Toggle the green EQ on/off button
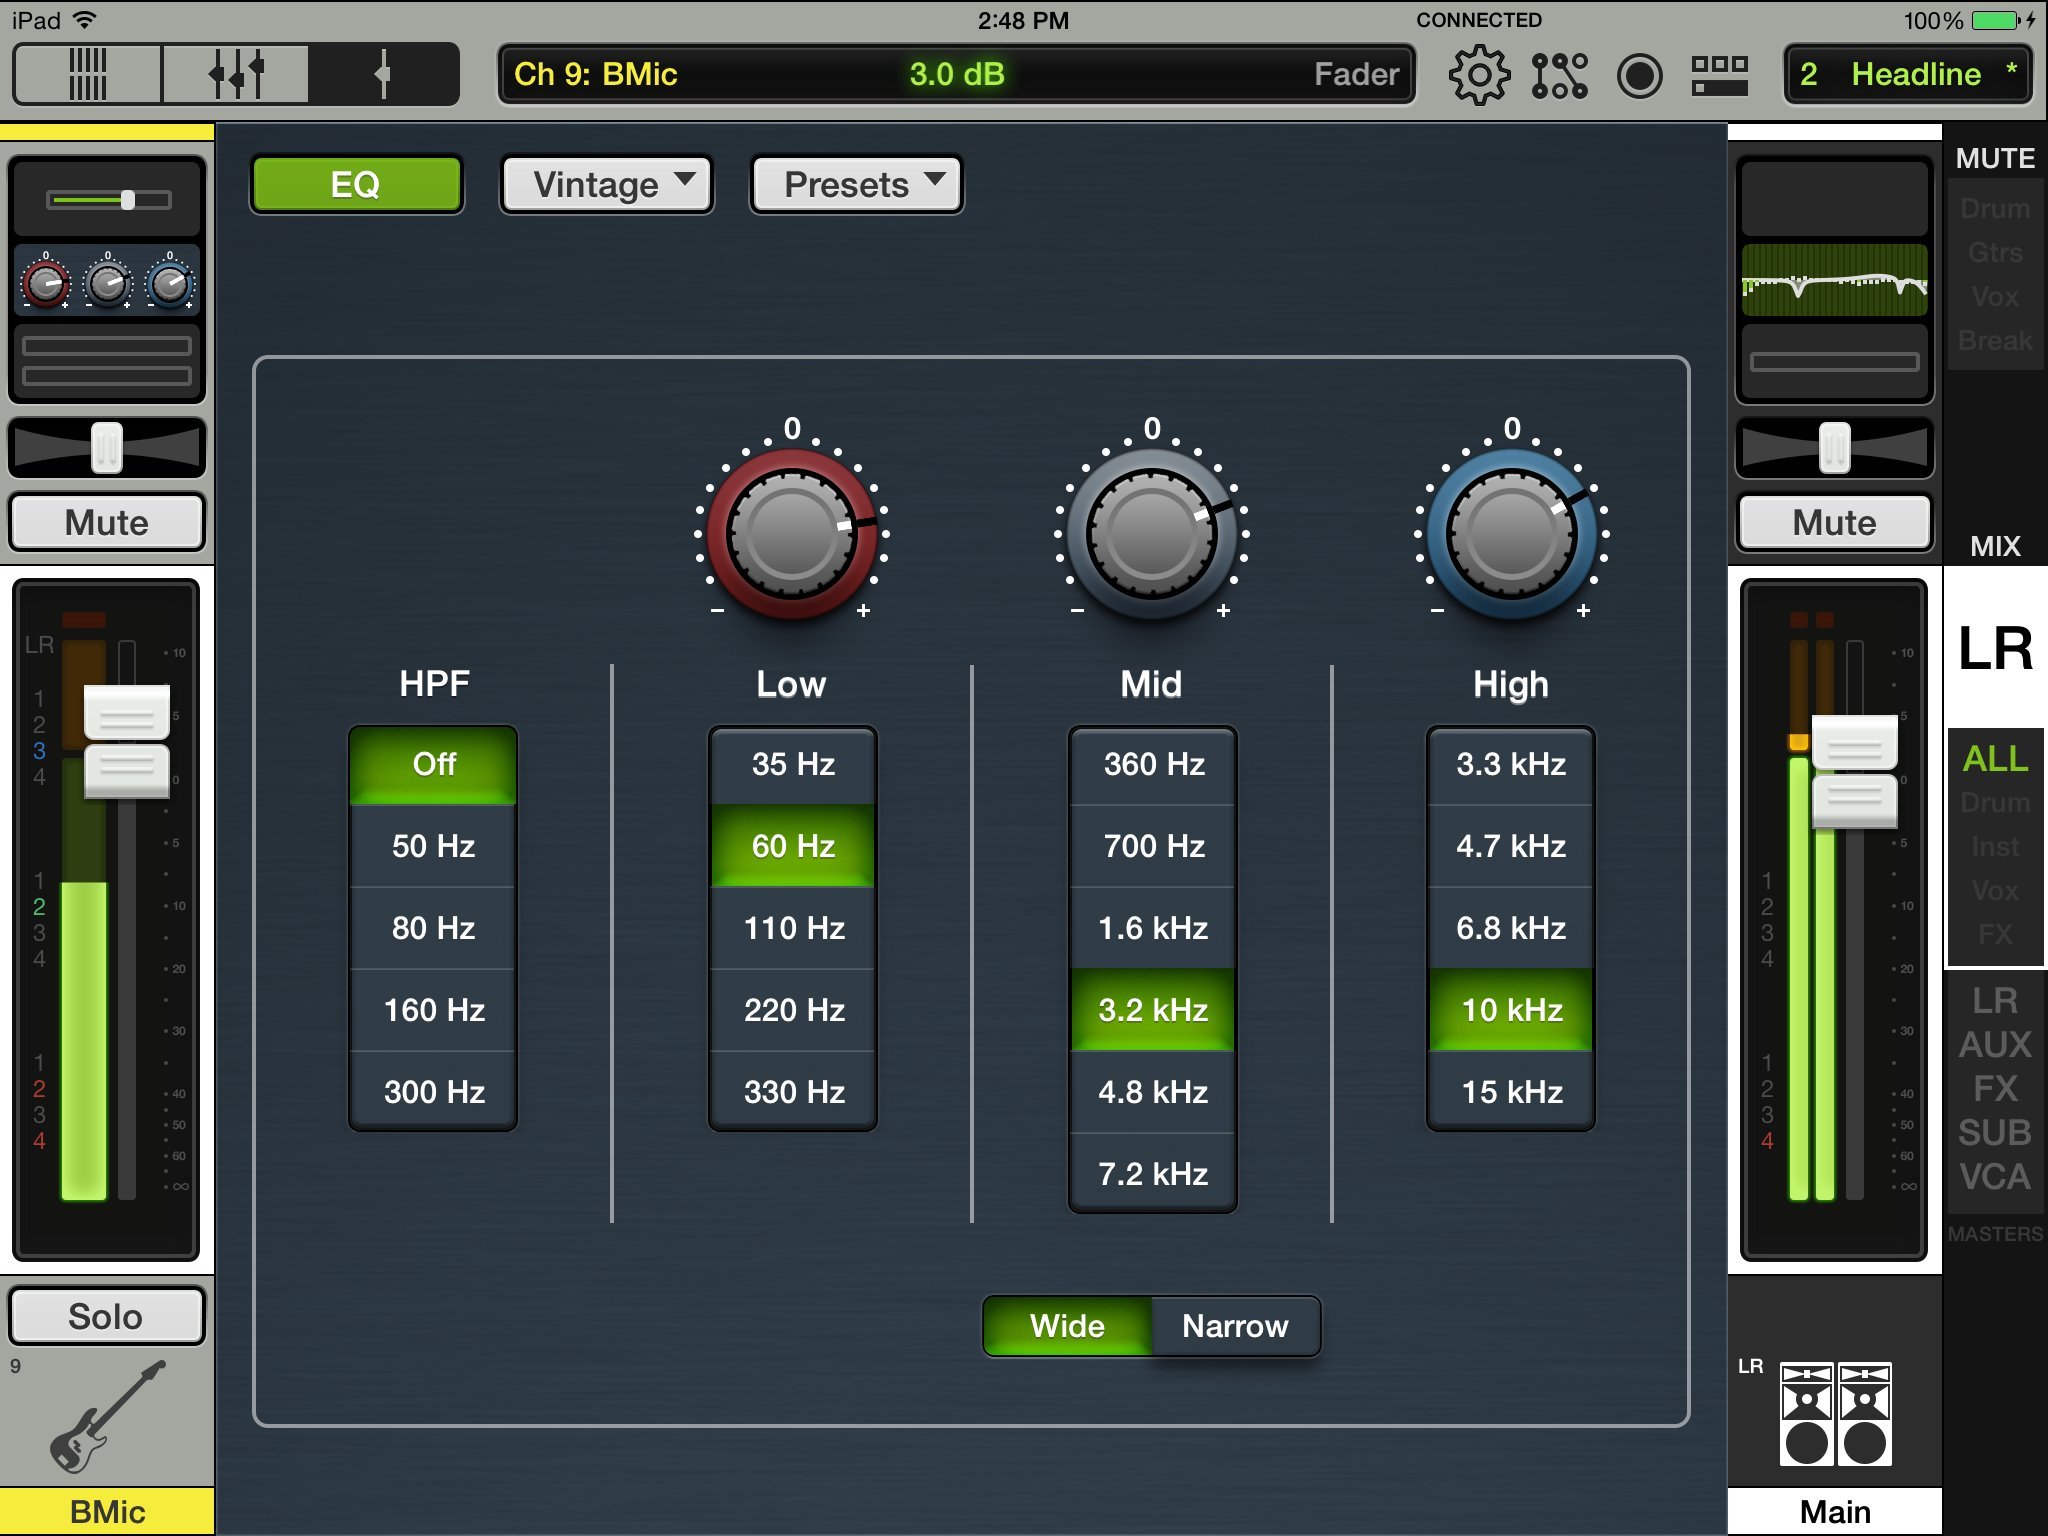The width and height of the screenshot is (2048, 1536). tap(356, 185)
